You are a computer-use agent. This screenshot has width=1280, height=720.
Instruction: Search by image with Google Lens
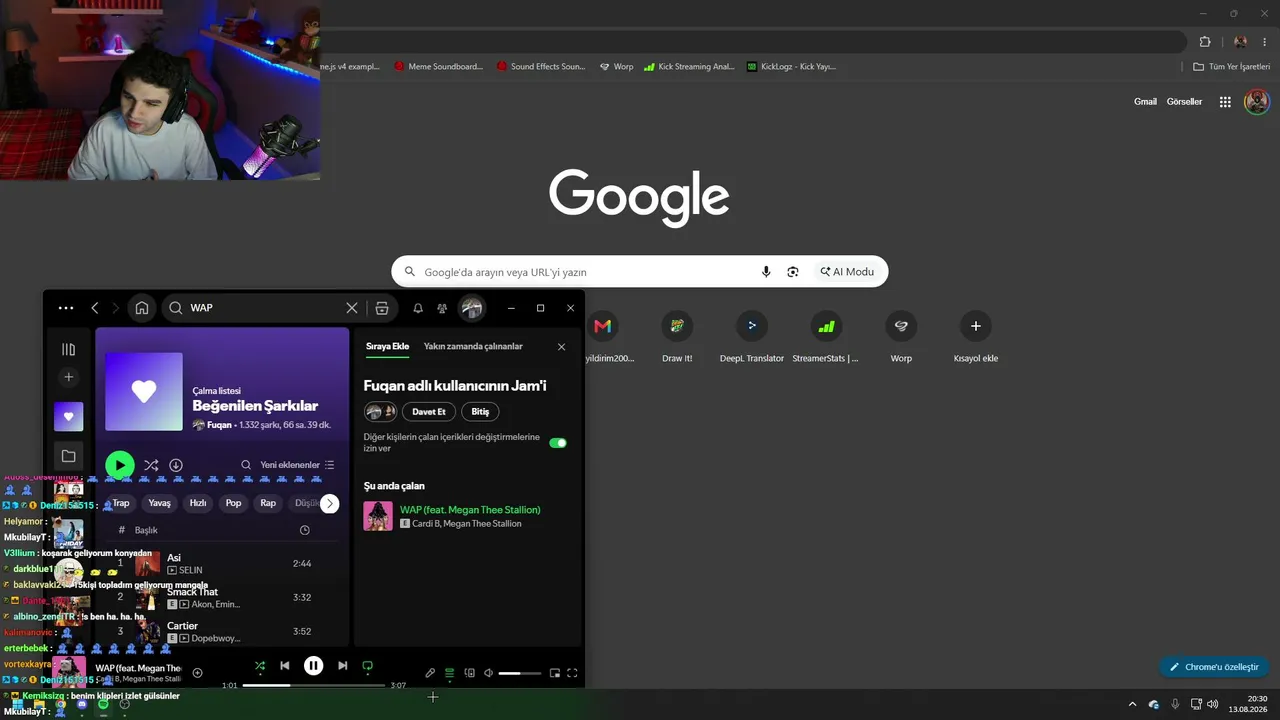tap(793, 272)
